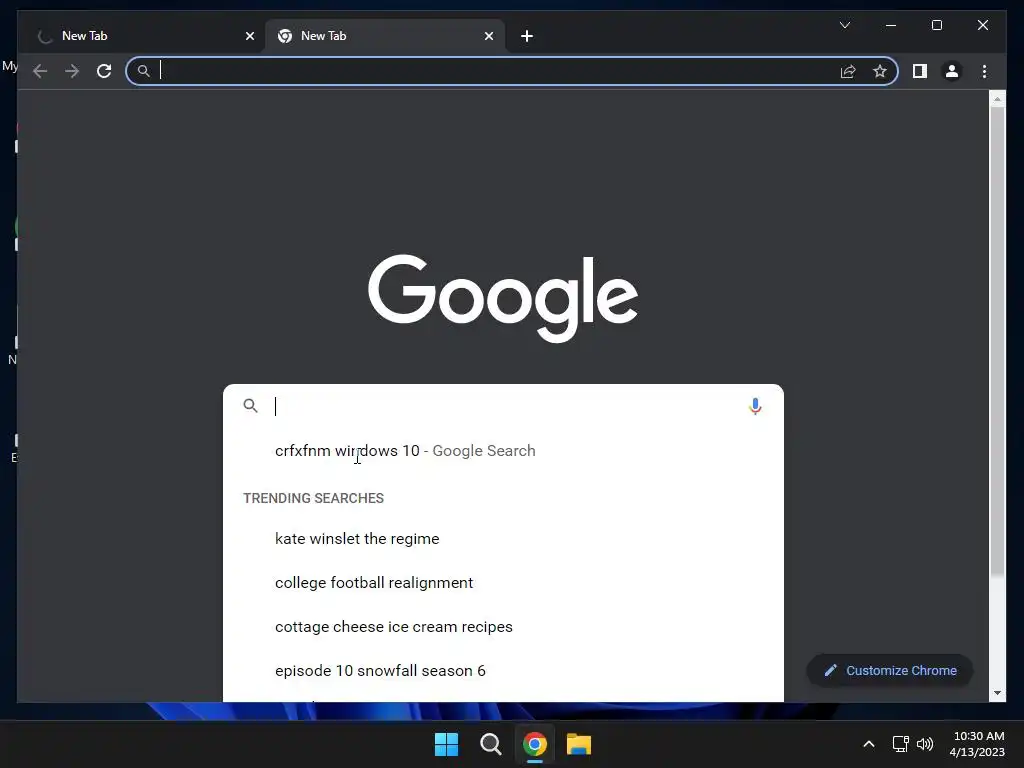The height and width of the screenshot is (768, 1024).
Task: Close the second active New Tab
Action: coord(488,36)
